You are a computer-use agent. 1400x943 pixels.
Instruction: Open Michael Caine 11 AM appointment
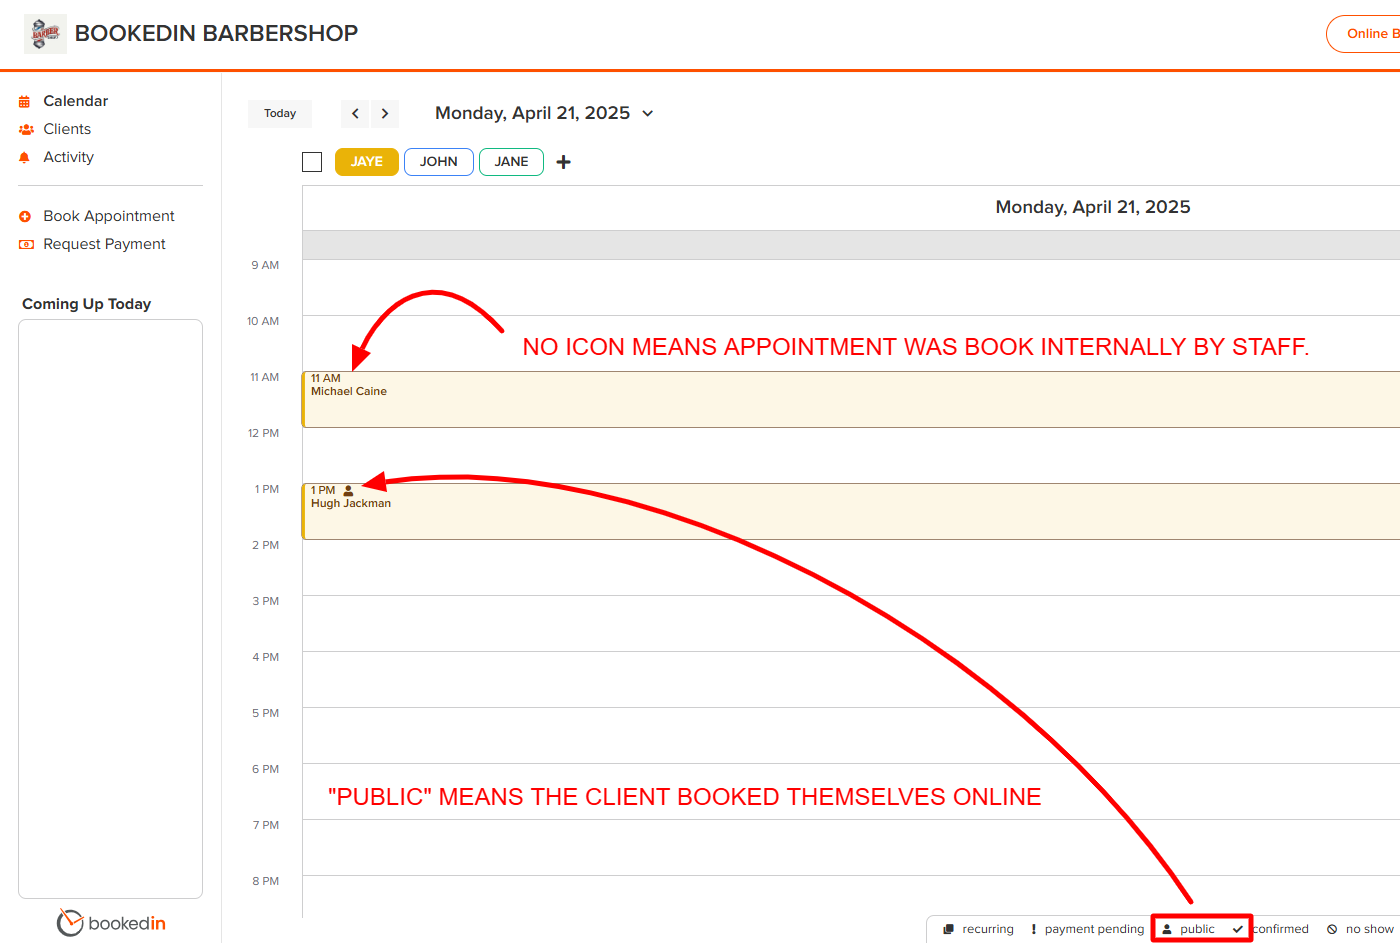pos(851,400)
